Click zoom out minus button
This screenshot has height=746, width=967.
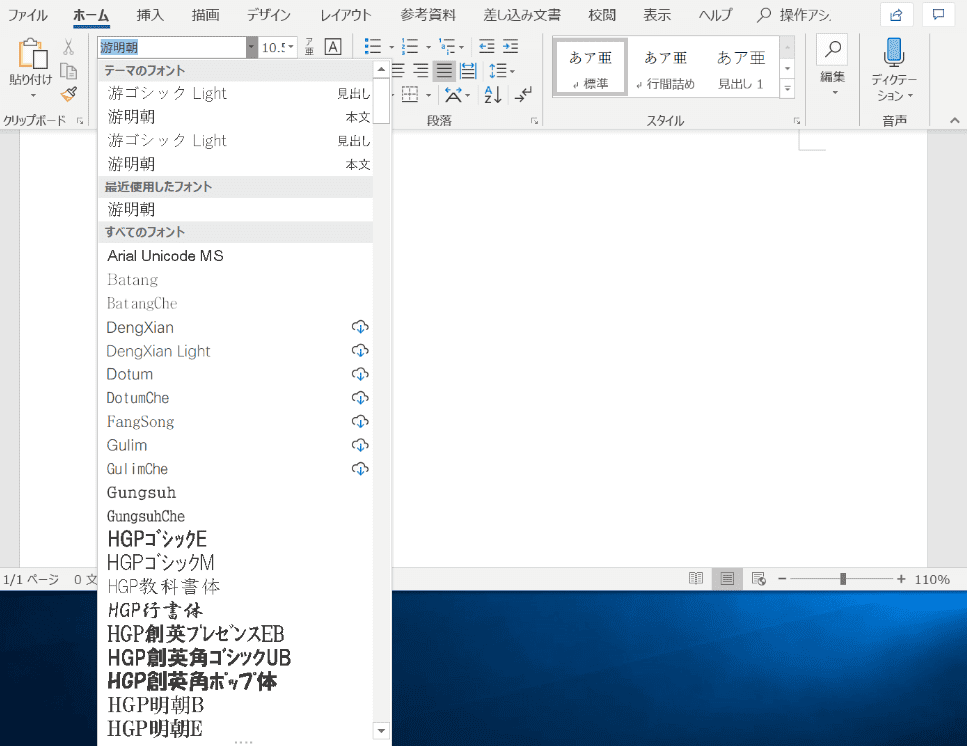click(x=782, y=579)
